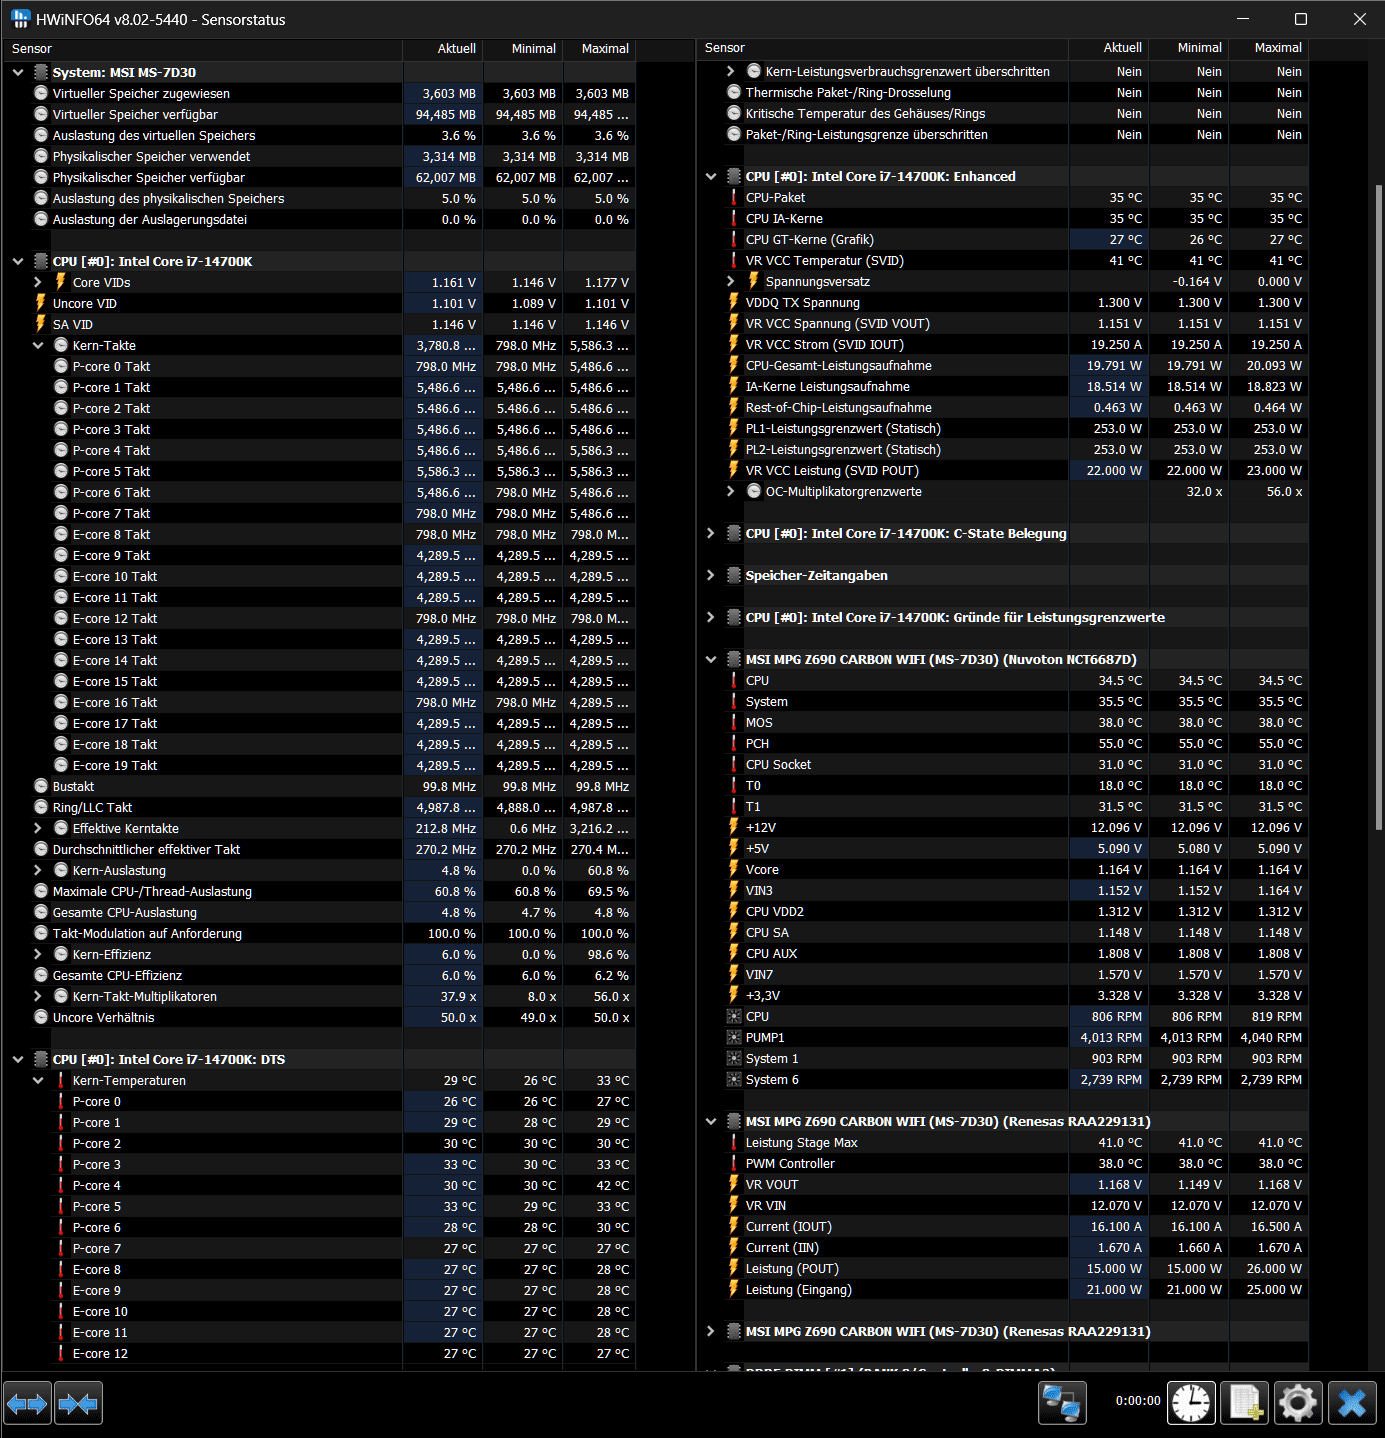Expand the C-State Belegung group
This screenshot has width=1385, height=1438.
[711, 533]
